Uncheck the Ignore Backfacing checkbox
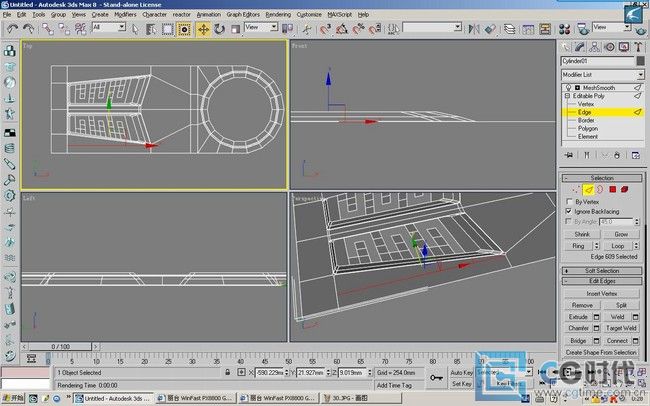Image resolution: width=650 pixels, height=406 pixels. click(569, 211)
